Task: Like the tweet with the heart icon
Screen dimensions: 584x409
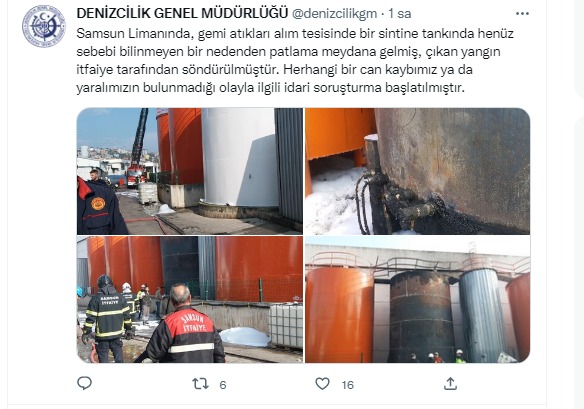Action: pyautogui.click(x=323, y=384)
